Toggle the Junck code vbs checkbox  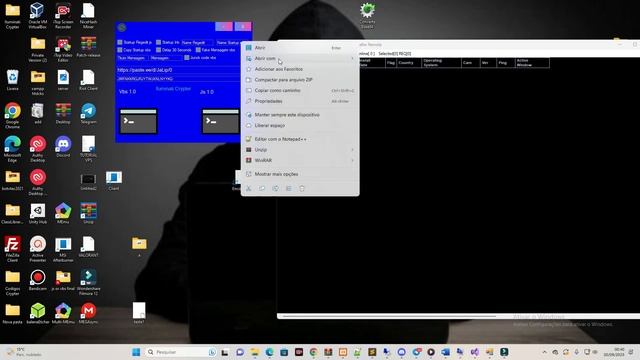coord(187,58)
